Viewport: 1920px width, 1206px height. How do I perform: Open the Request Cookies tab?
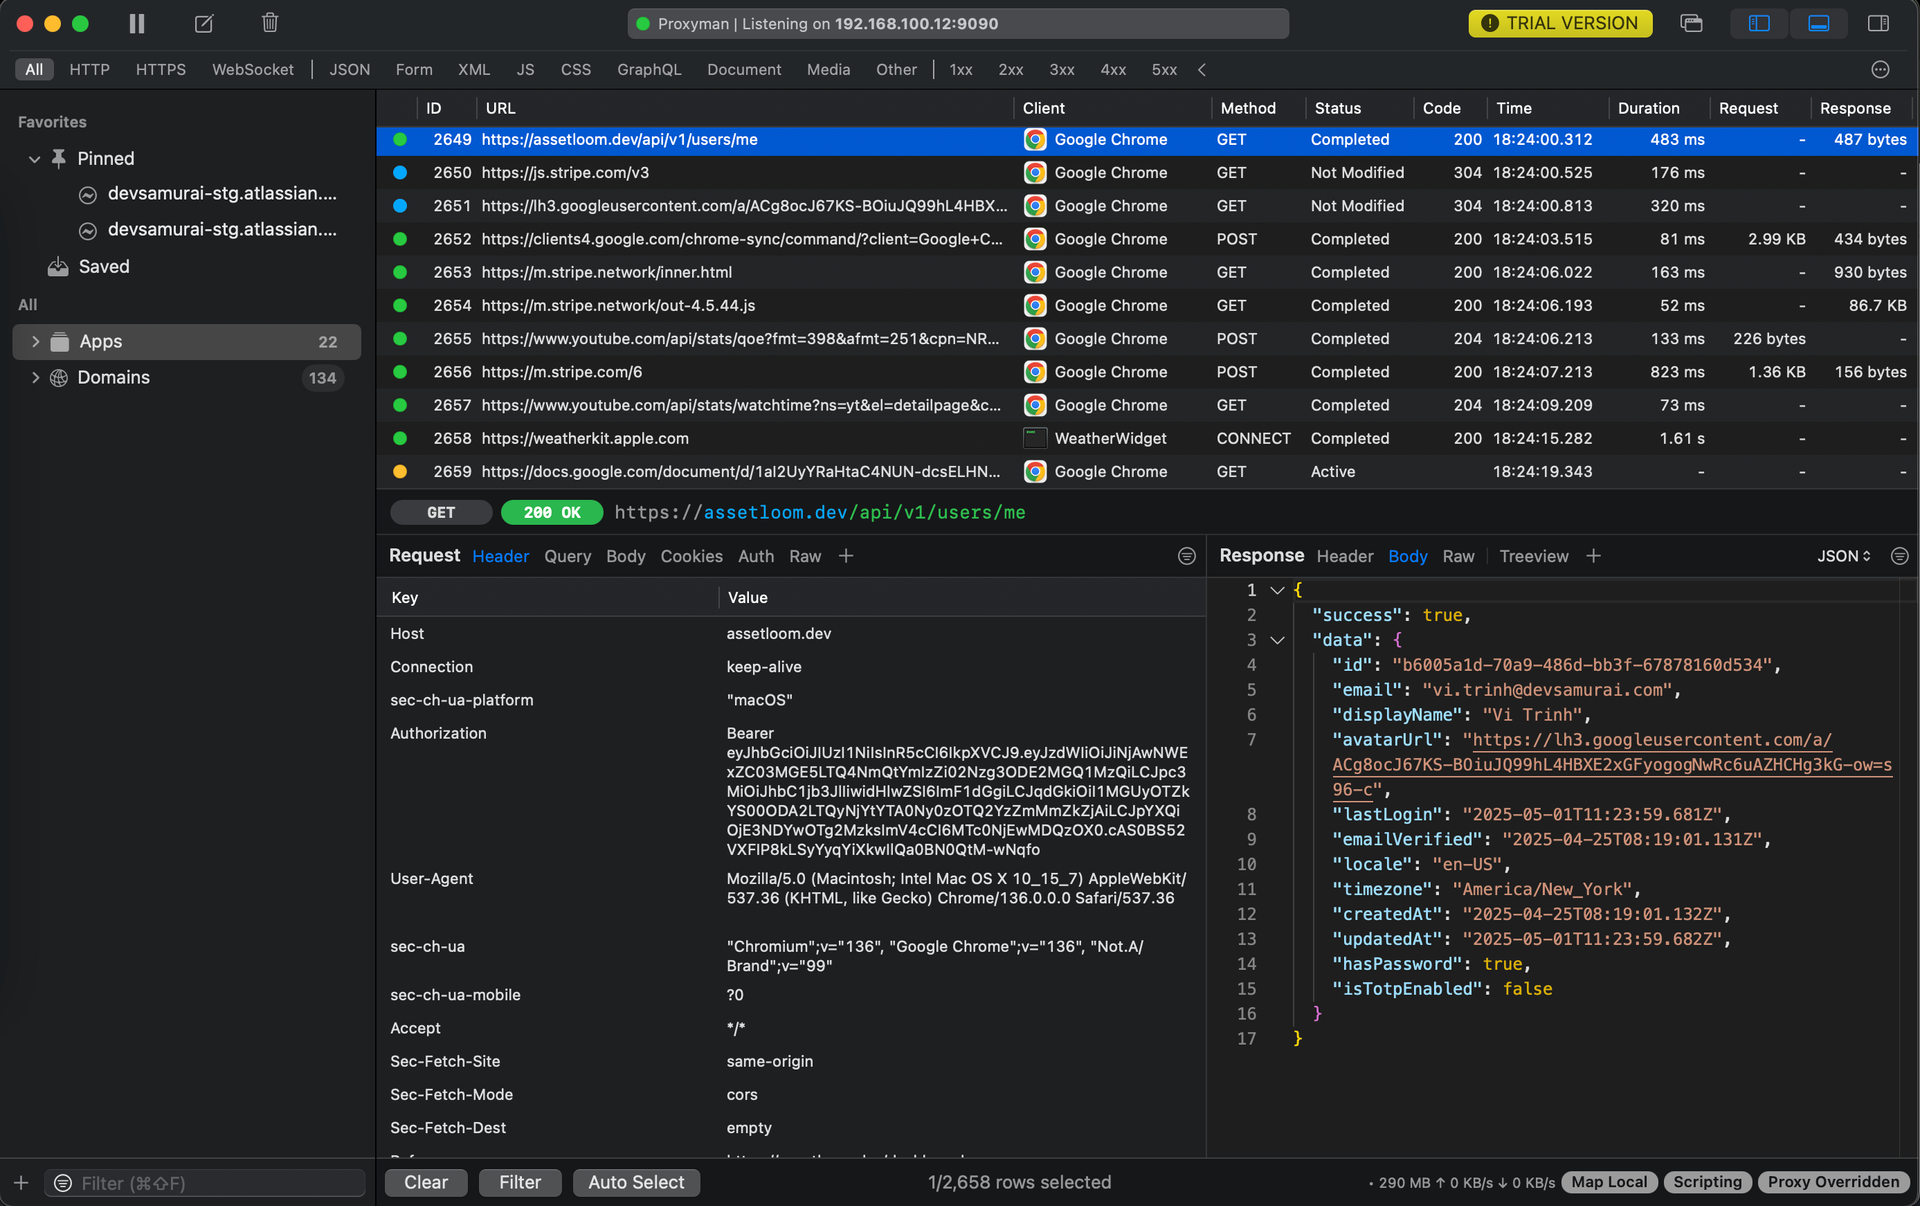(691, 557)
